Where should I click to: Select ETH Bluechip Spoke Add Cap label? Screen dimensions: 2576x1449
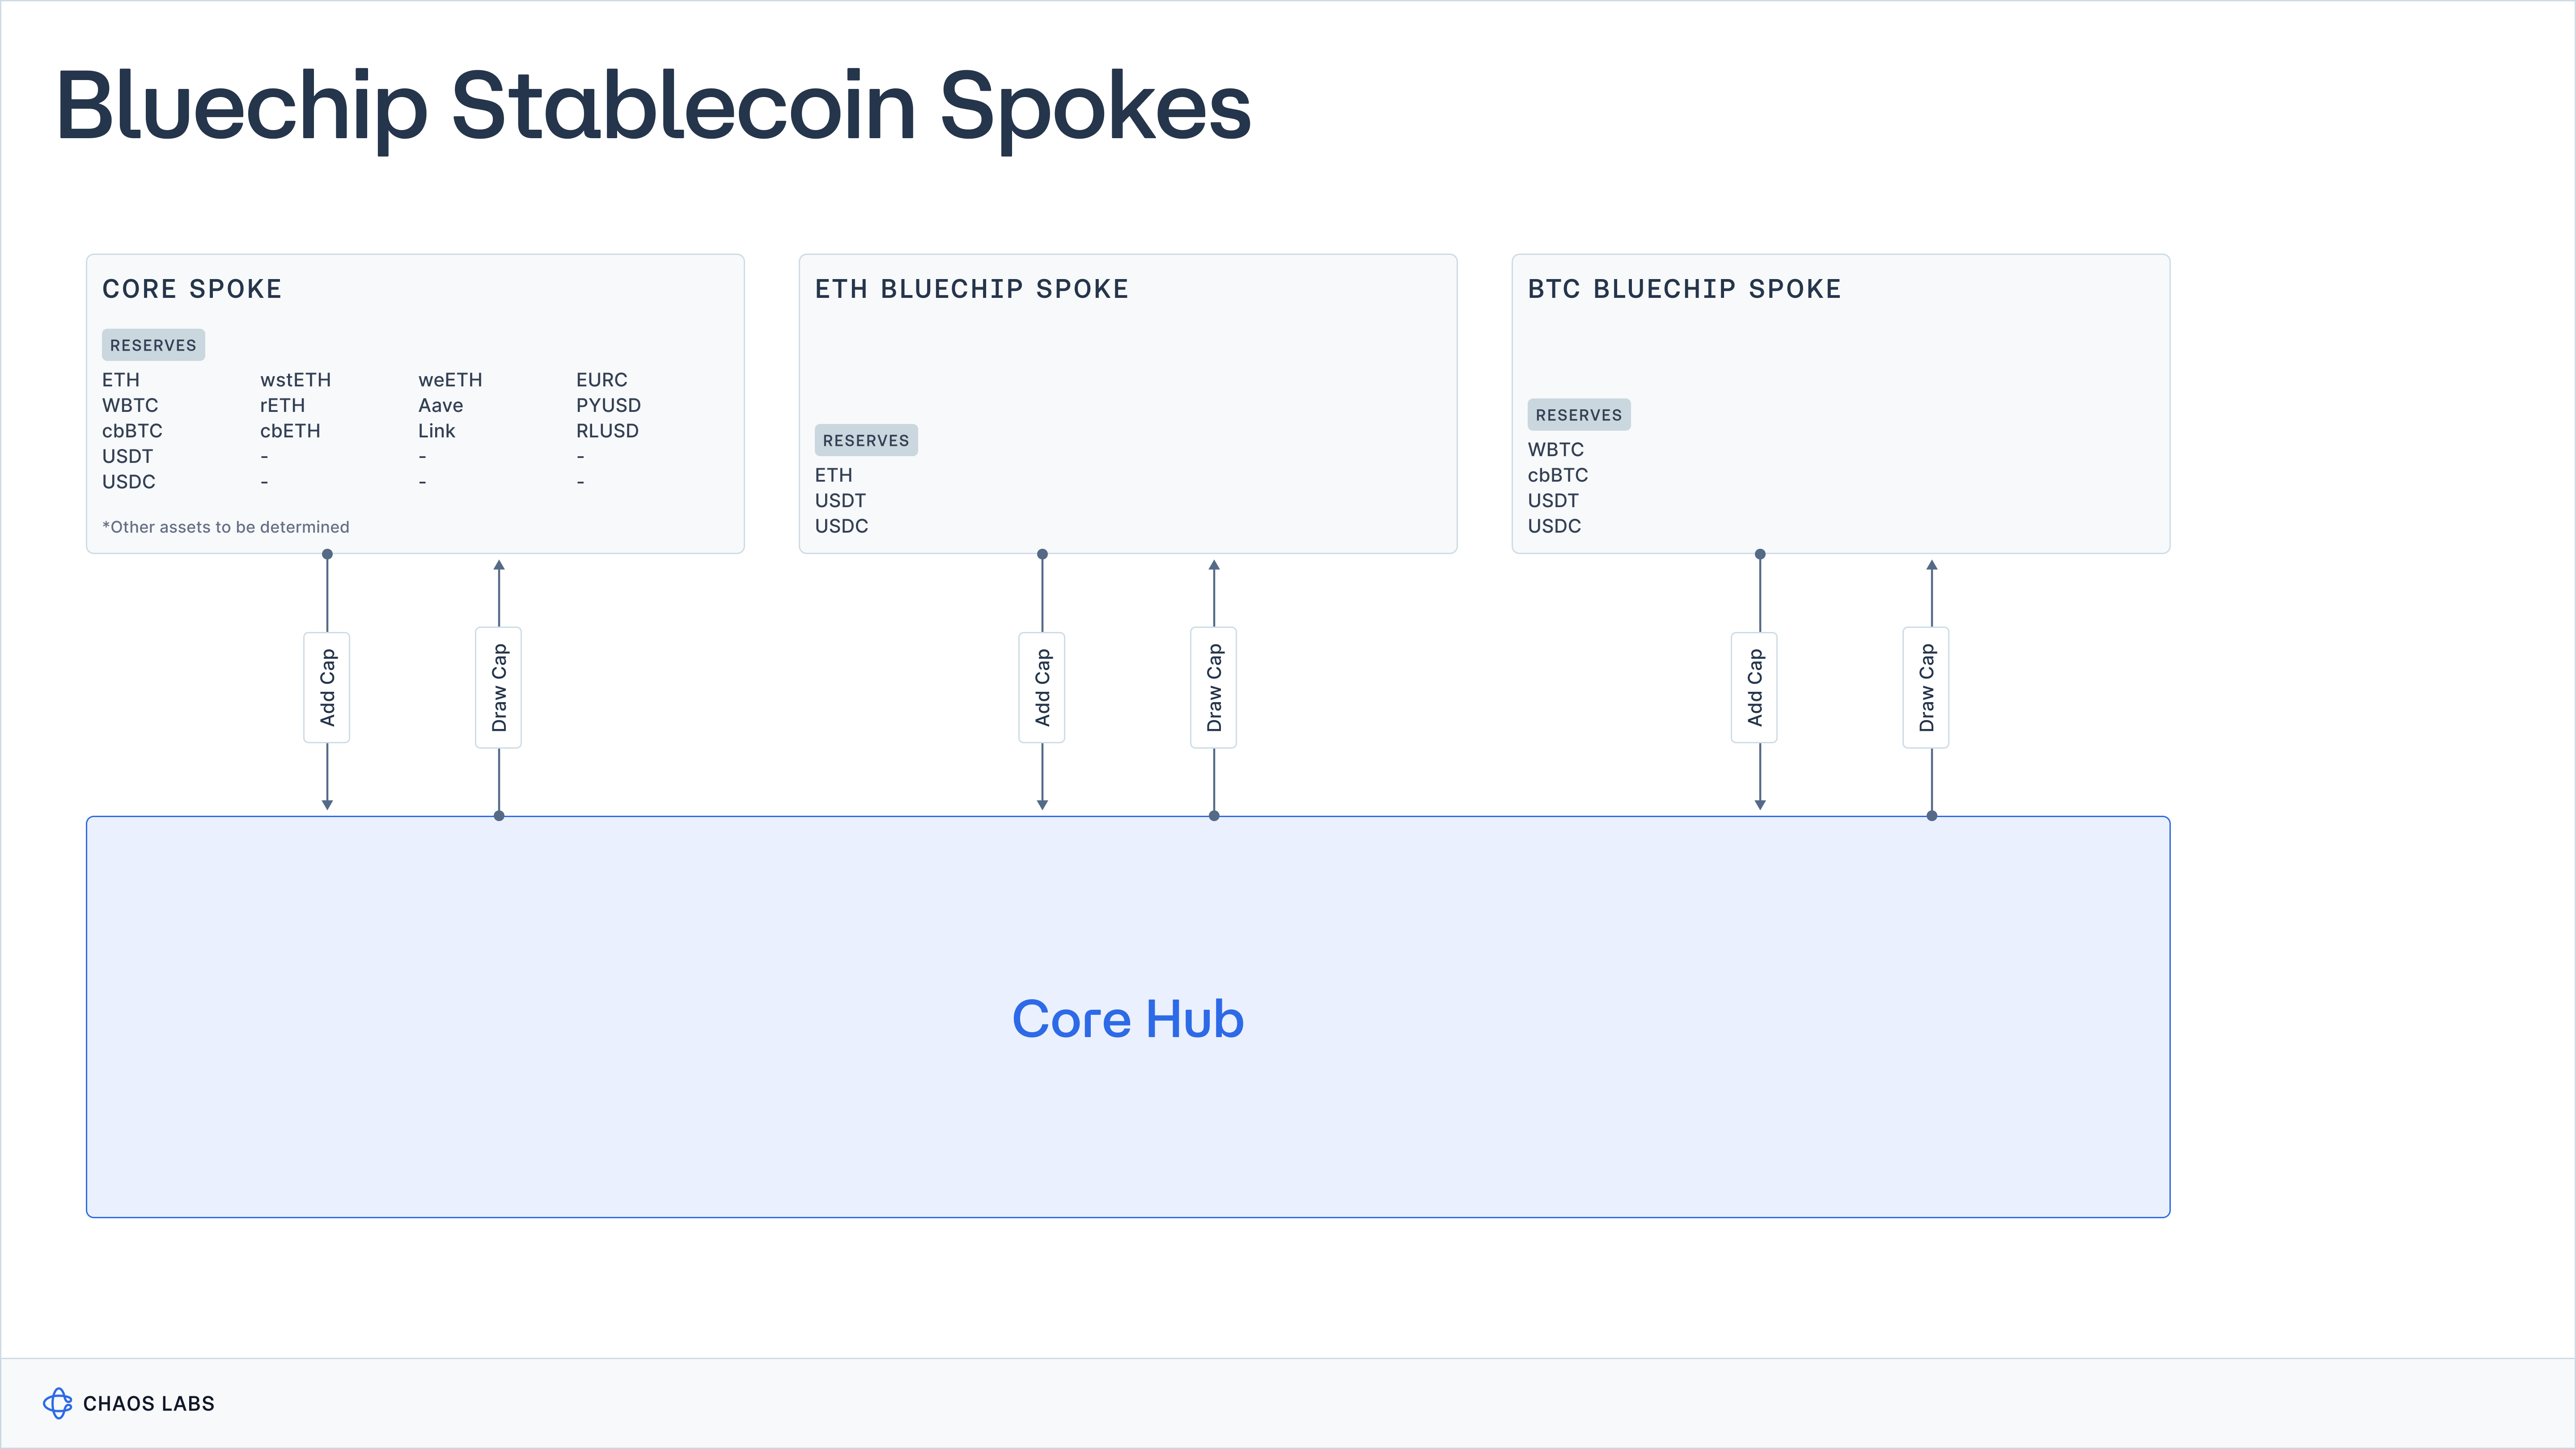pos(1042,688)
